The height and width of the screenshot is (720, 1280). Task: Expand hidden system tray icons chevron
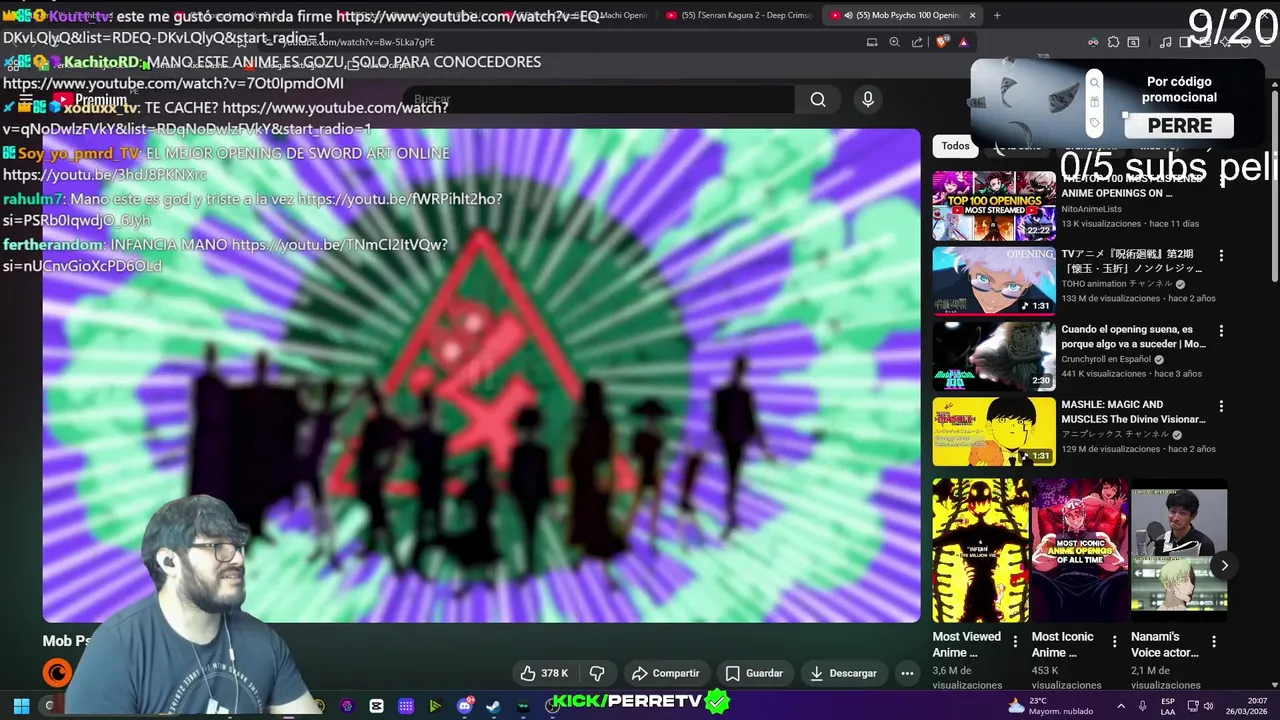pyautogui.click(x=1120, y=706)
